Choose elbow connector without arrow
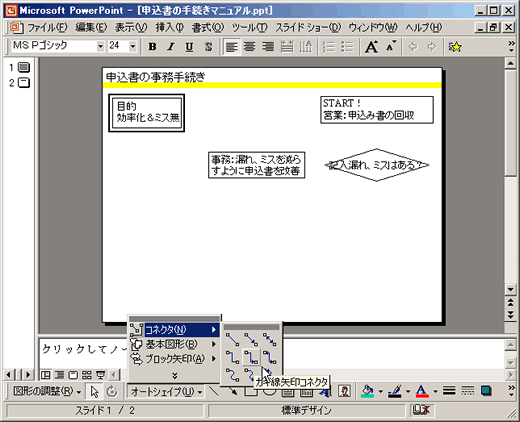520x422 pixels. (232, 357)
